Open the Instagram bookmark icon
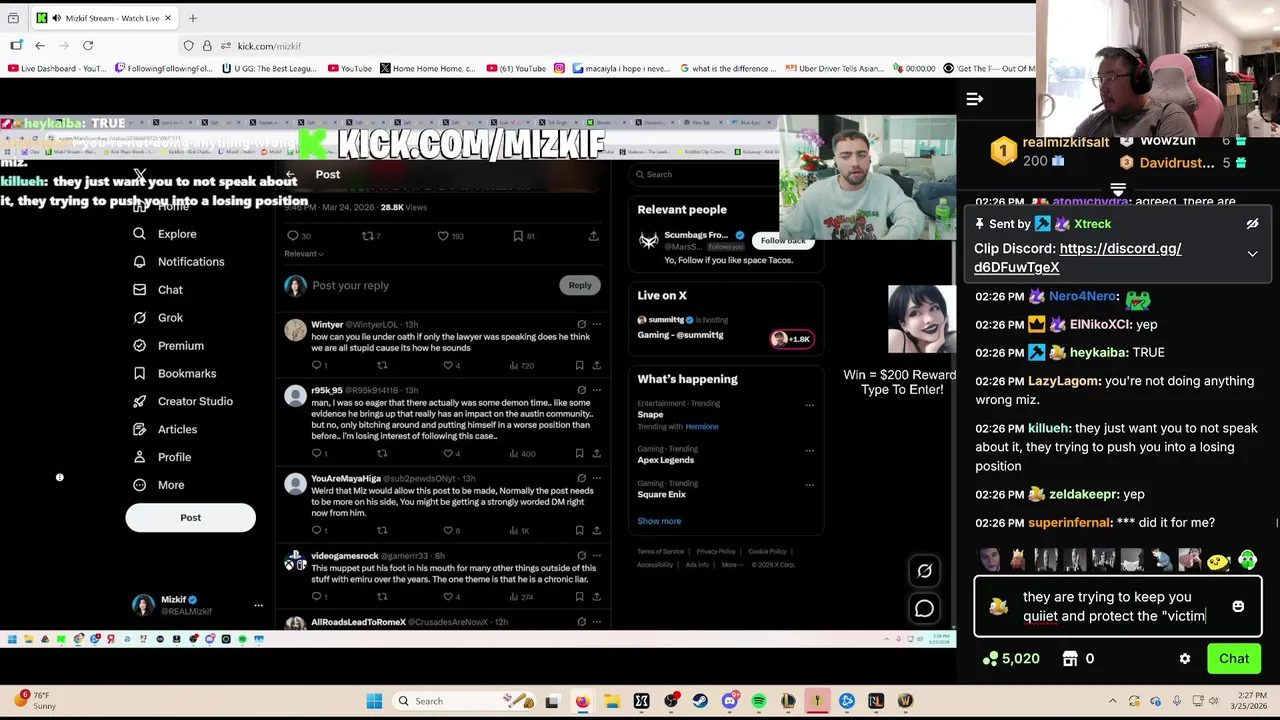The image size is (1280, 720). 559,69
